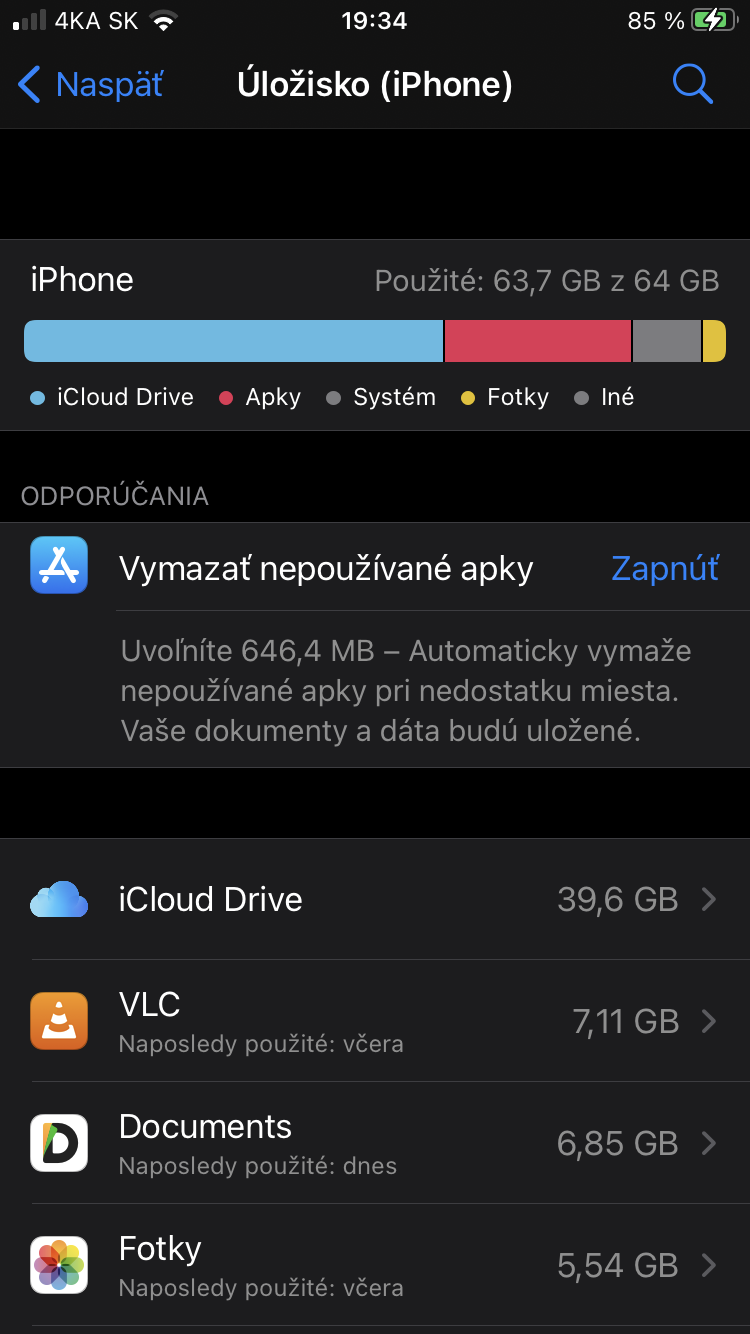Go back with Naspäť

[90, 85]
